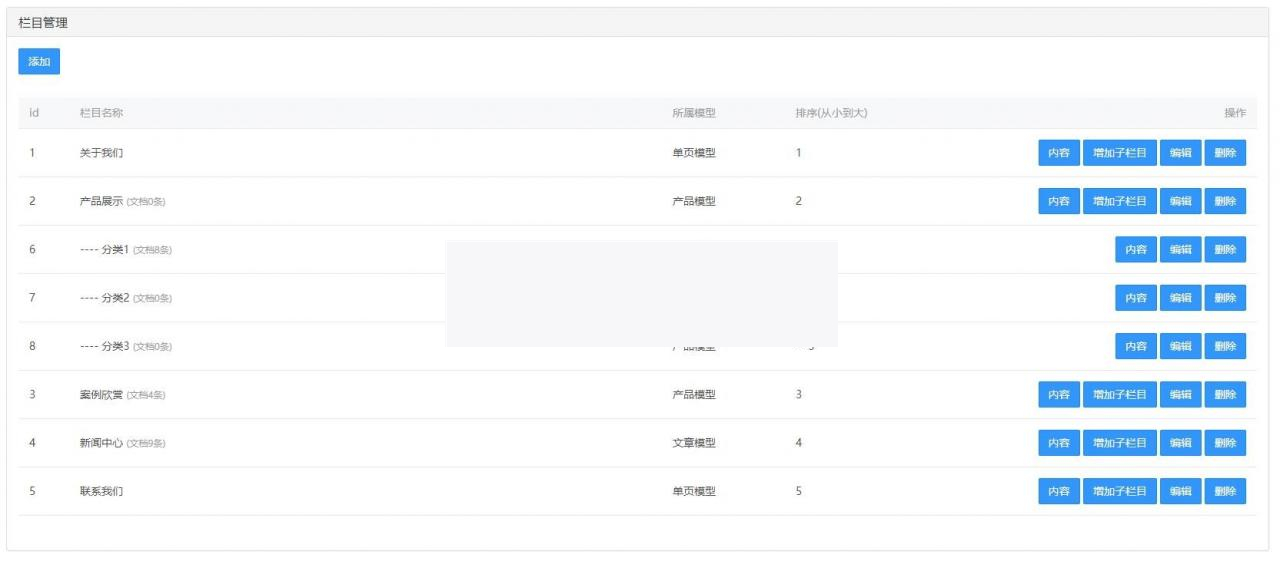
Task: Delete the 分类3 subcategory
Action: pos(1225,346)
